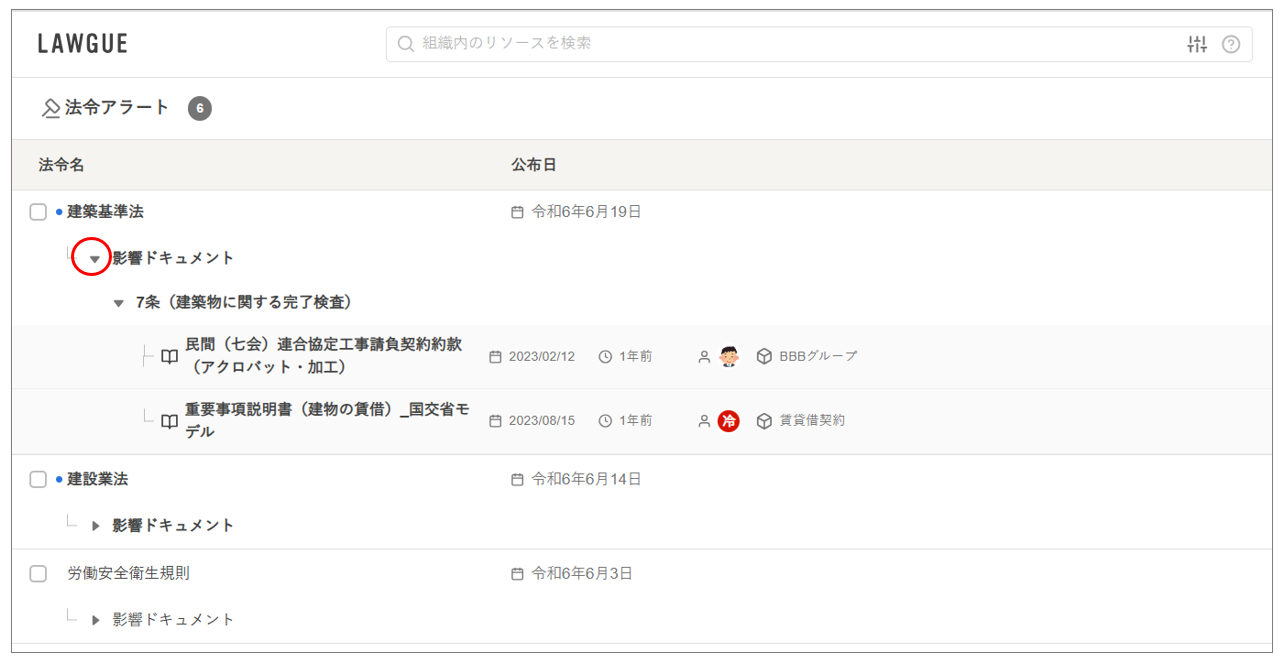Open search filter settings sliders icon
This screenshot has height=661, width=1284.
point(1197,44)
